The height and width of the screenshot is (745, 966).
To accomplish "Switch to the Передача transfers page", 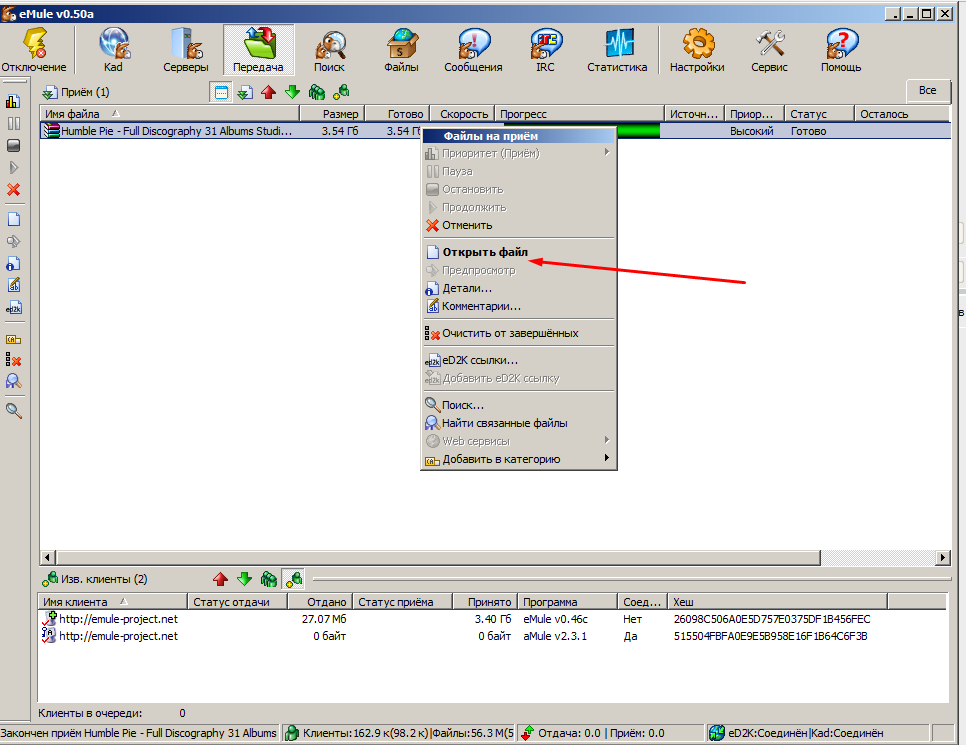I will tap(258, 51).
